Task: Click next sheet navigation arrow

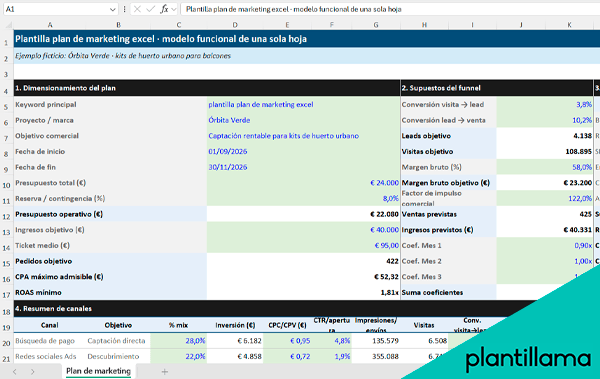Action: coord(33,371)
